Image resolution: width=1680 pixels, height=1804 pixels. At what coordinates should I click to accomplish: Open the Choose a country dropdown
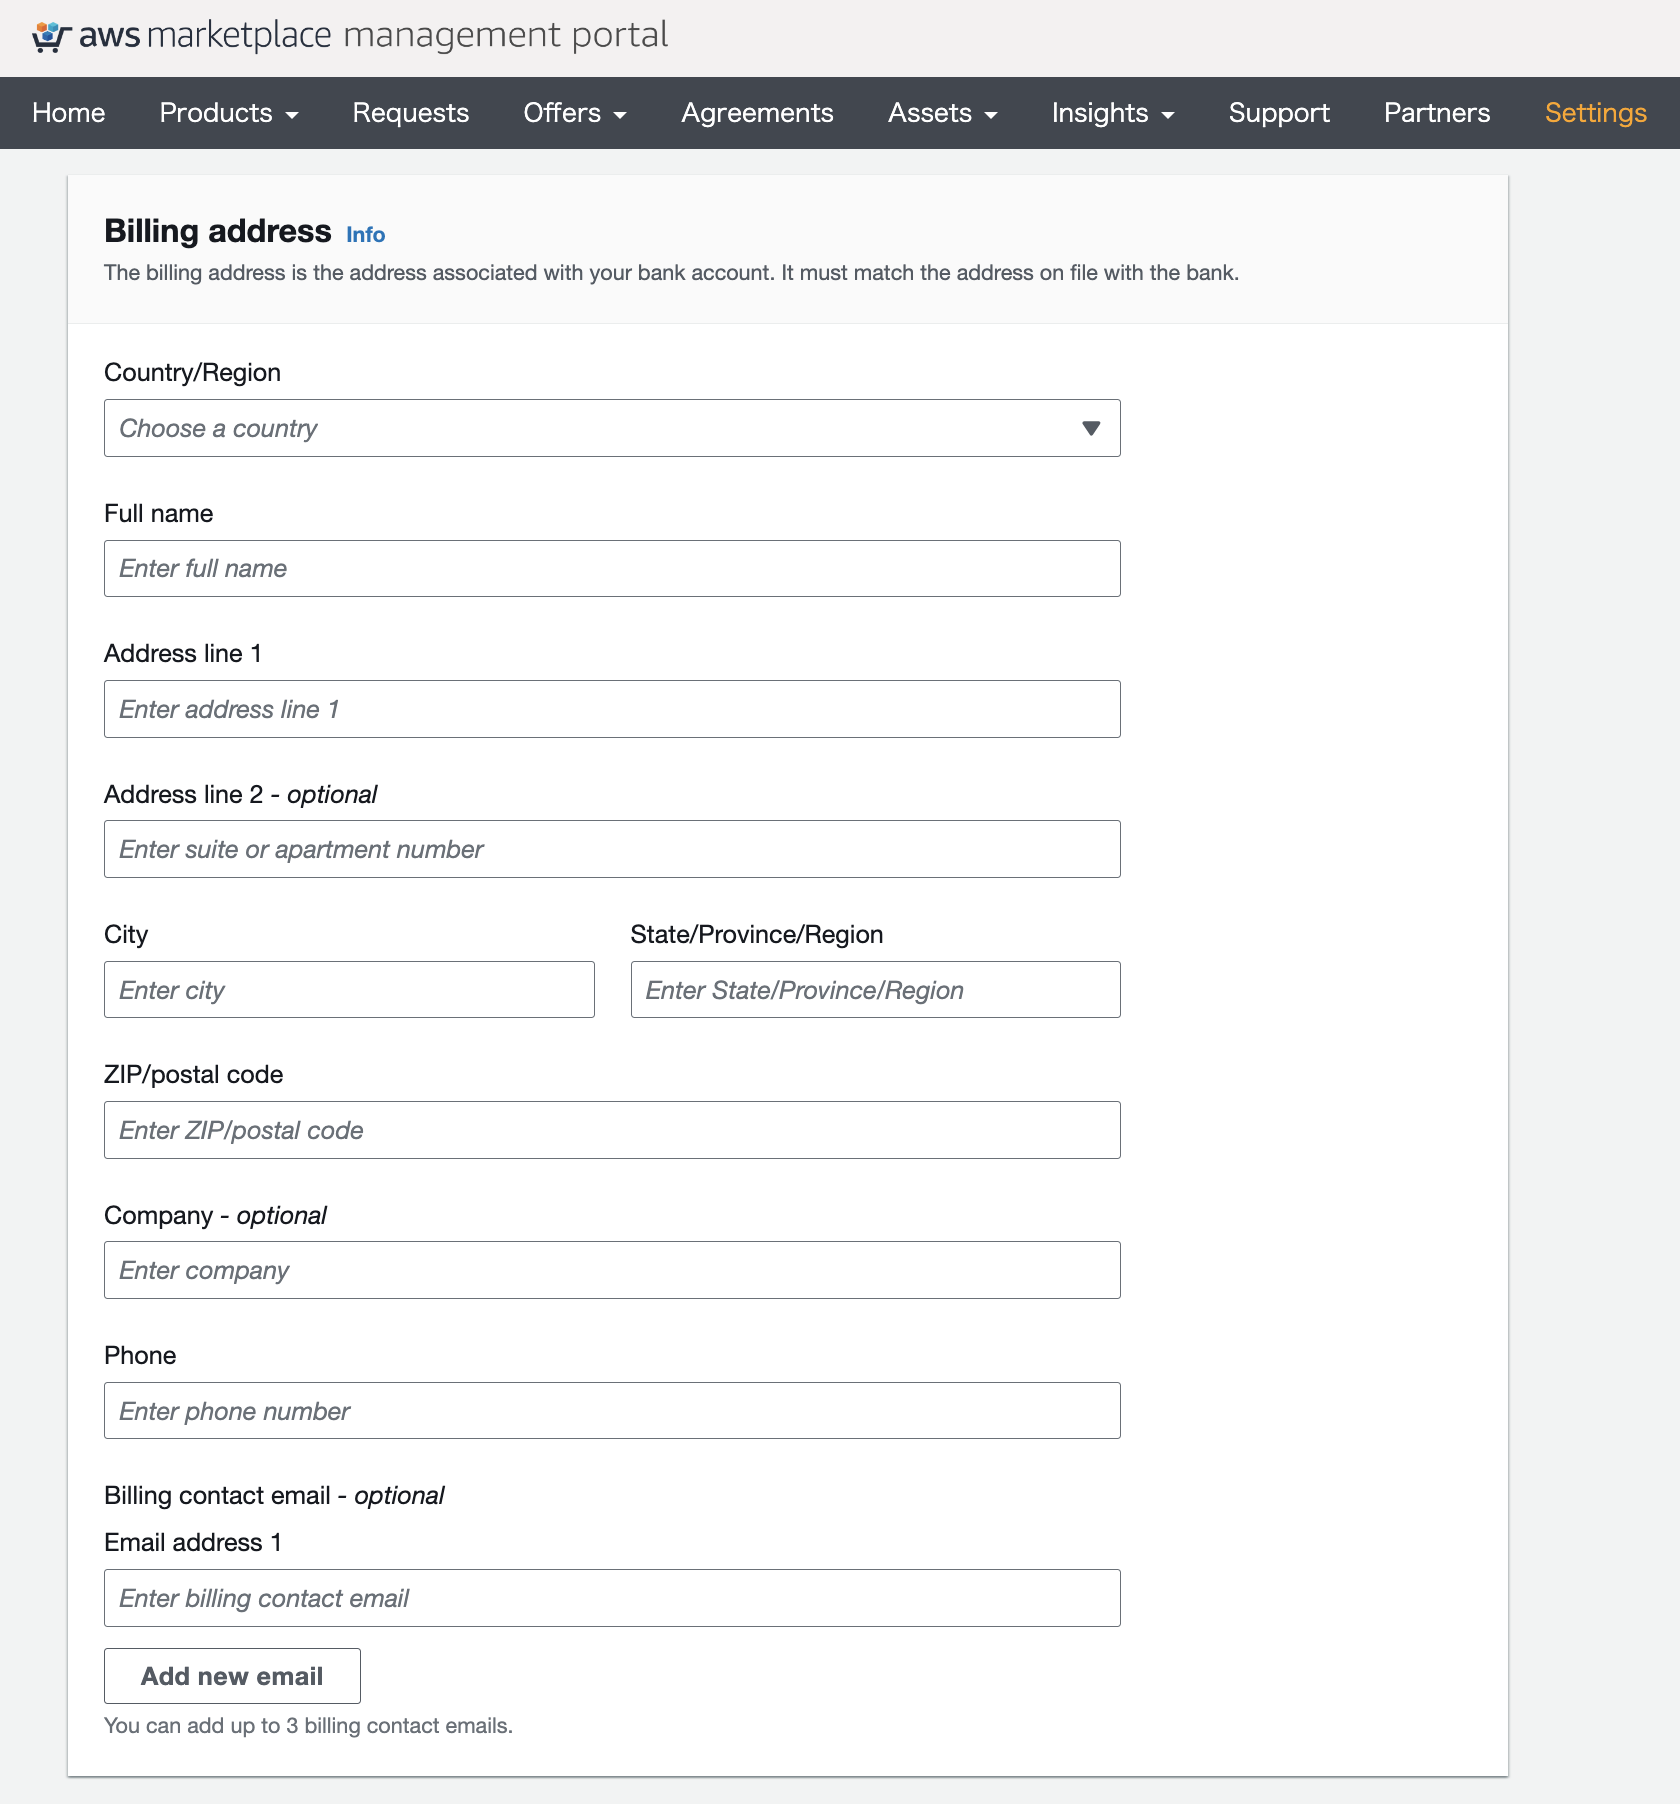pyautogui.click(x=612, y=428)
